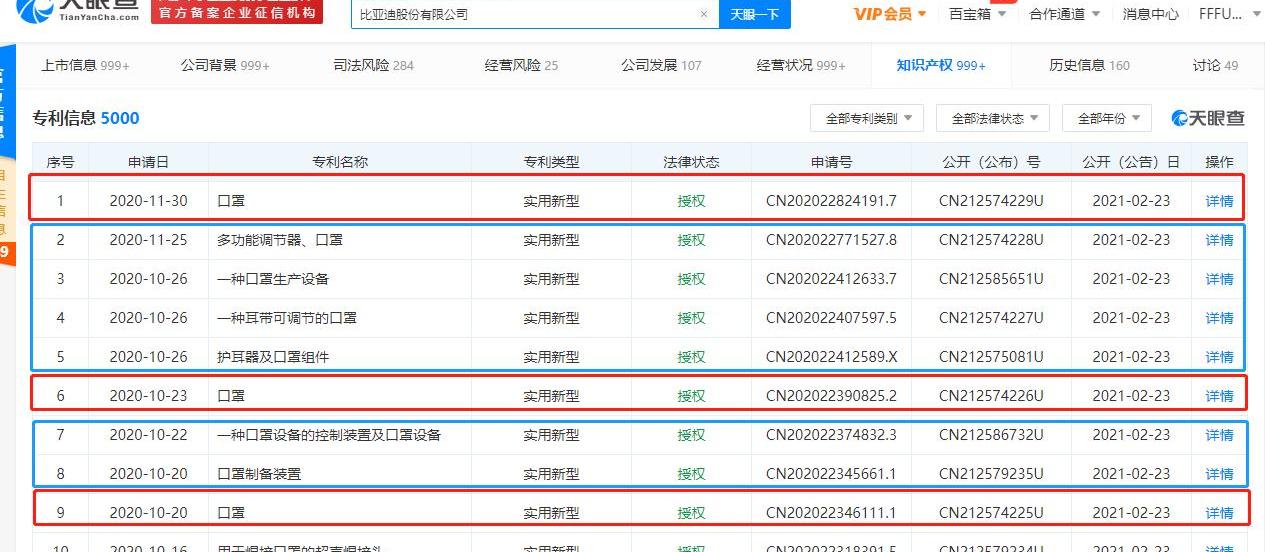Click the 专利信息 5000 section heading
This screenshot has width=1265, height=552.
86,118
